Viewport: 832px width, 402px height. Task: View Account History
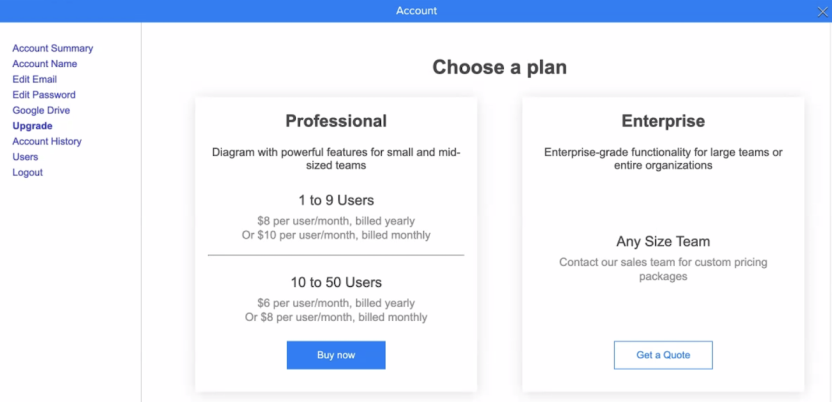tap(47, 142)
